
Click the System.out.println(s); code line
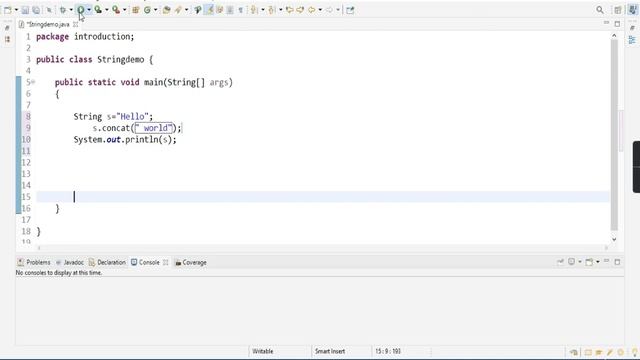tap(125, 140)
